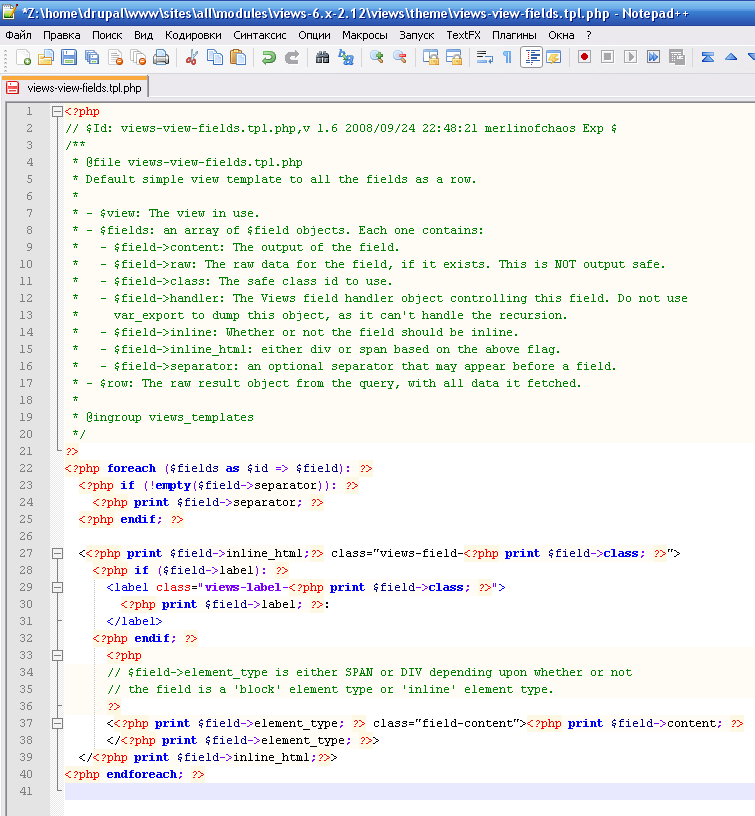Zoom out with the magnifier minus icon
Viewport: 755px width, 816px height.
click(x=400, y=57)
